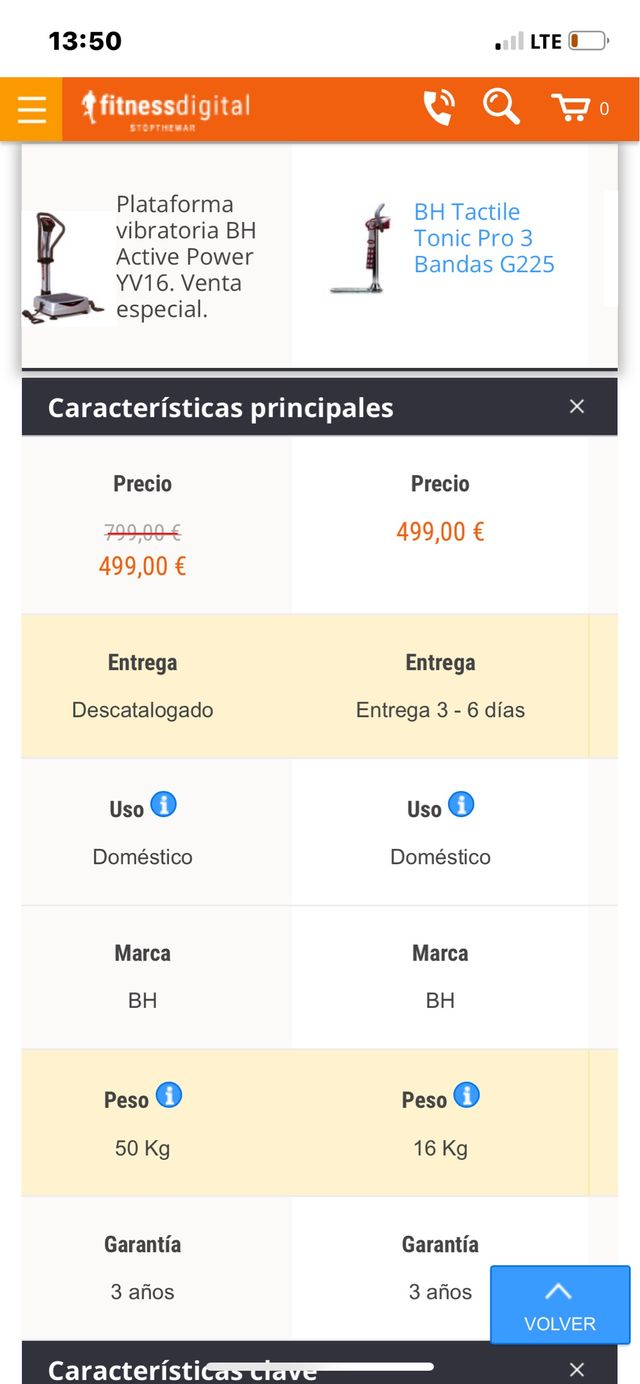Click the info icon next to Uso
The width and height of the screenshot is (640, 1384).
click(x=166, y=804)
